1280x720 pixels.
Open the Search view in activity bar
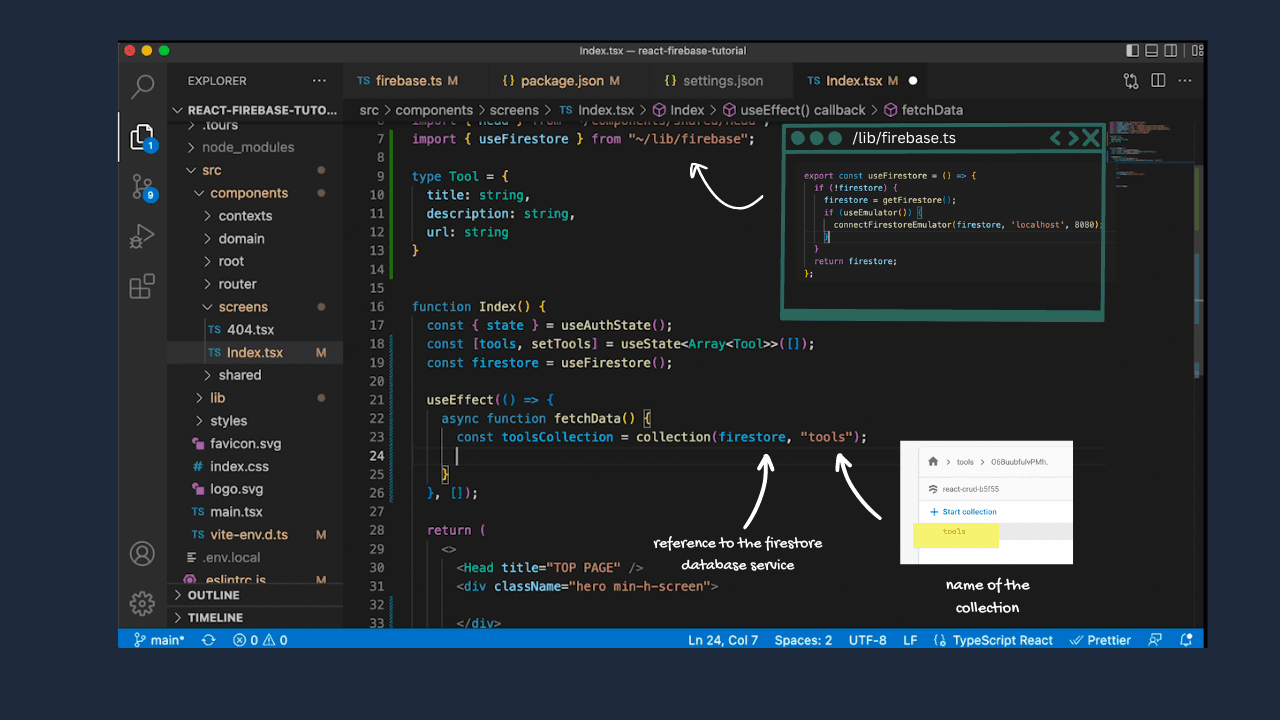click(142, 86)
